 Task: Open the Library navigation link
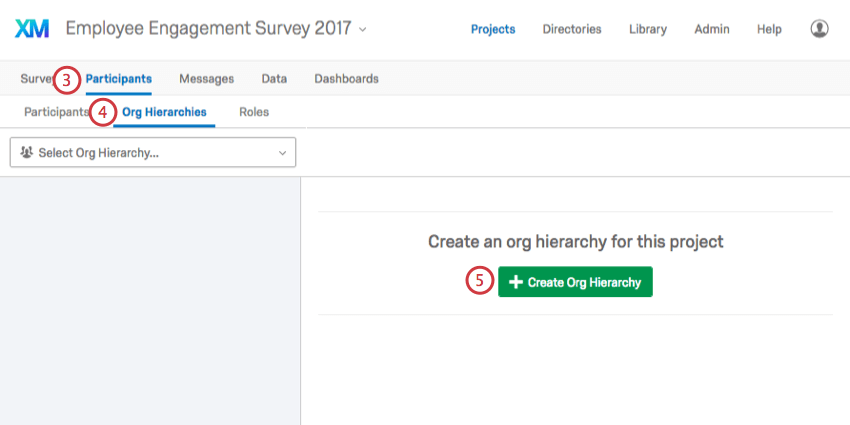click(x=648, y=29)
